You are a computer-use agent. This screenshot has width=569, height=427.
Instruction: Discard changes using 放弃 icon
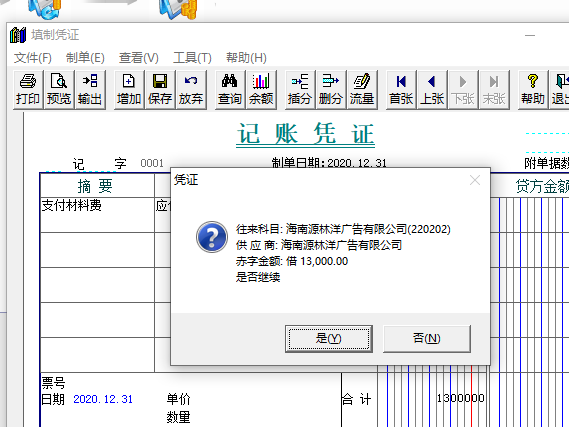pos(191,90)
